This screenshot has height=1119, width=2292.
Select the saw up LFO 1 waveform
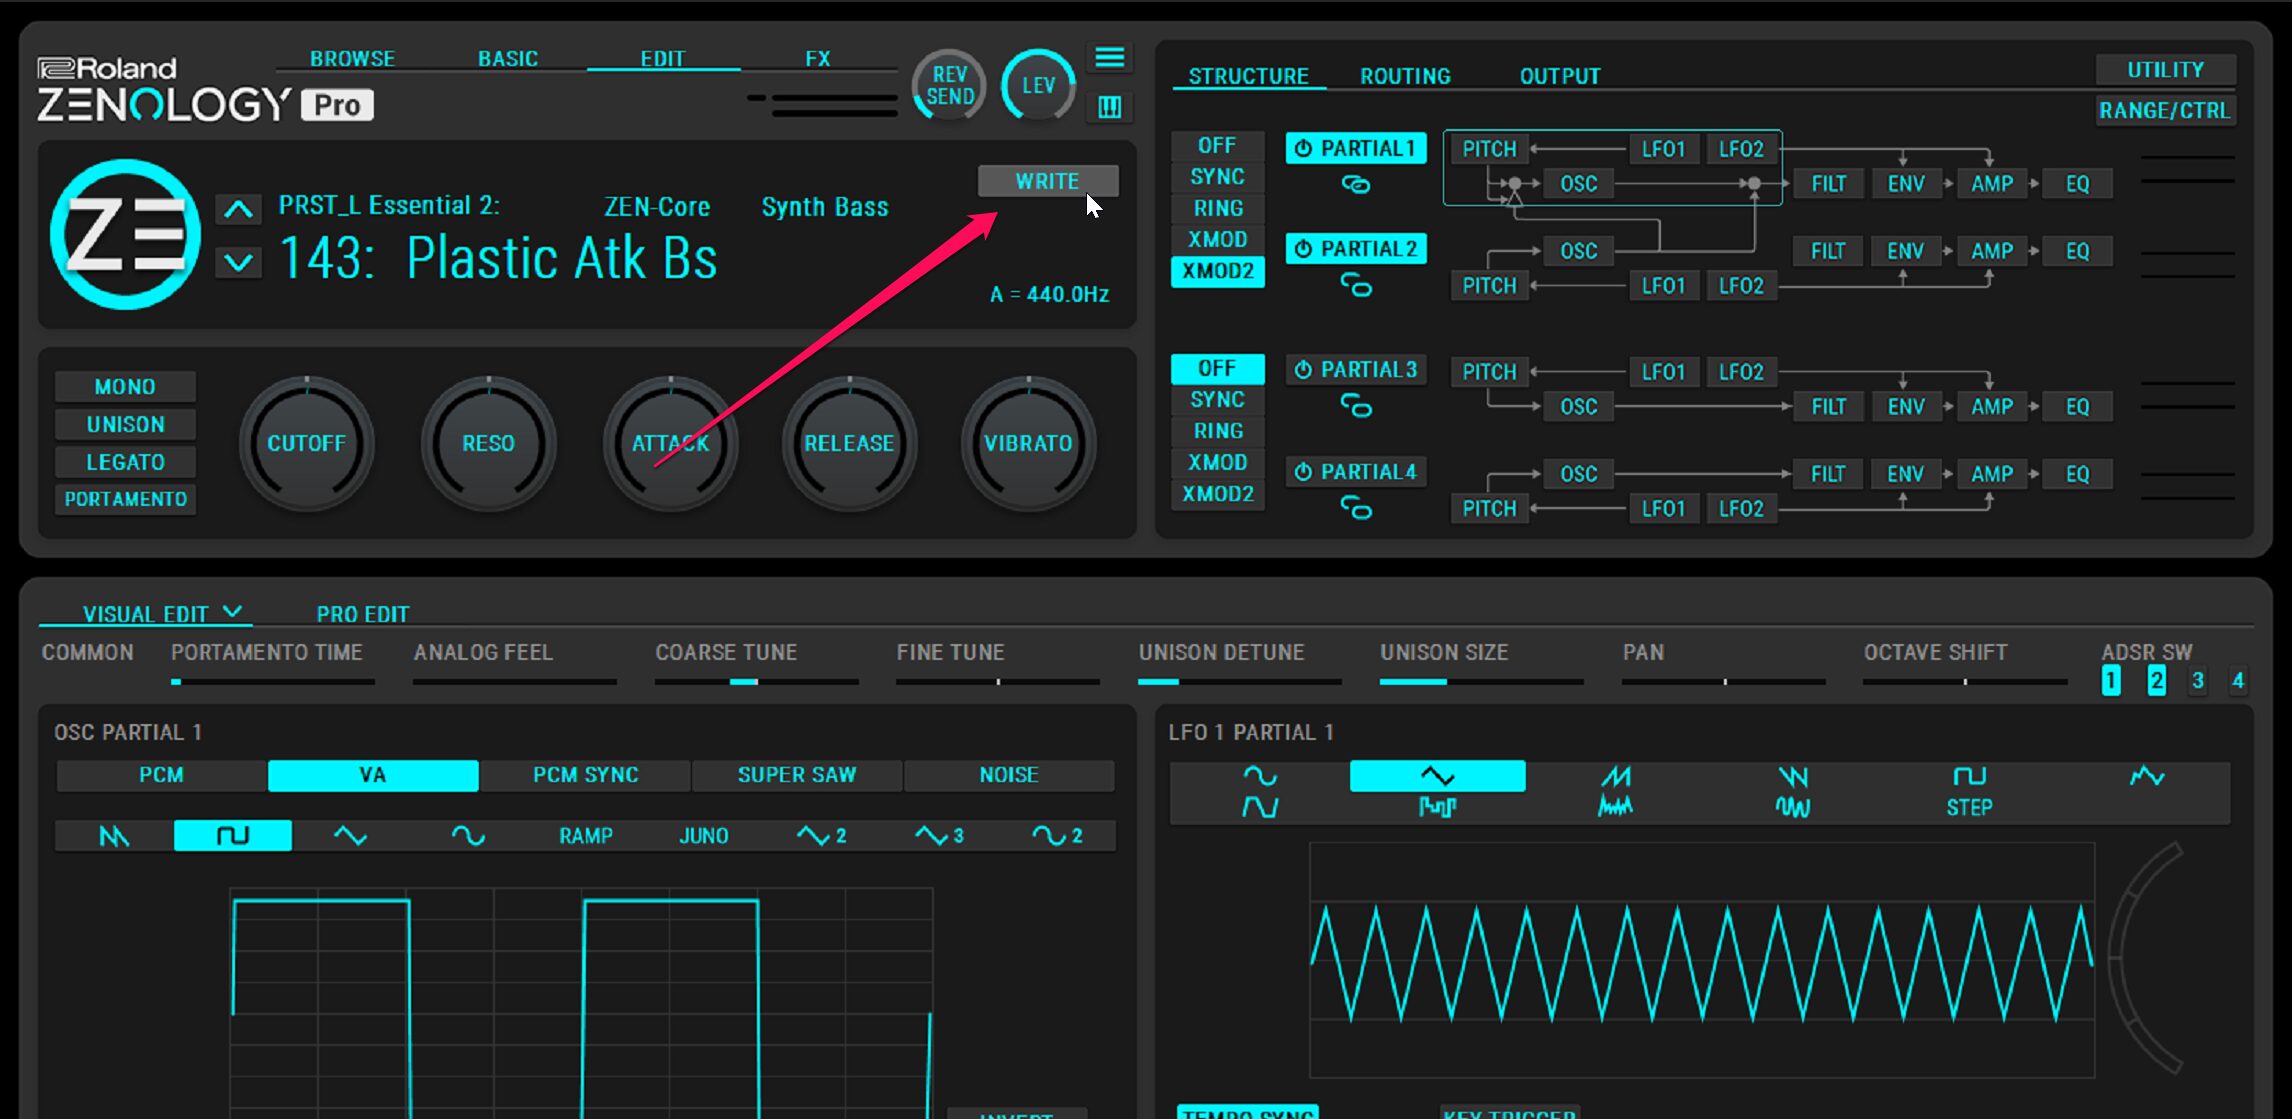pos(1615,776)
